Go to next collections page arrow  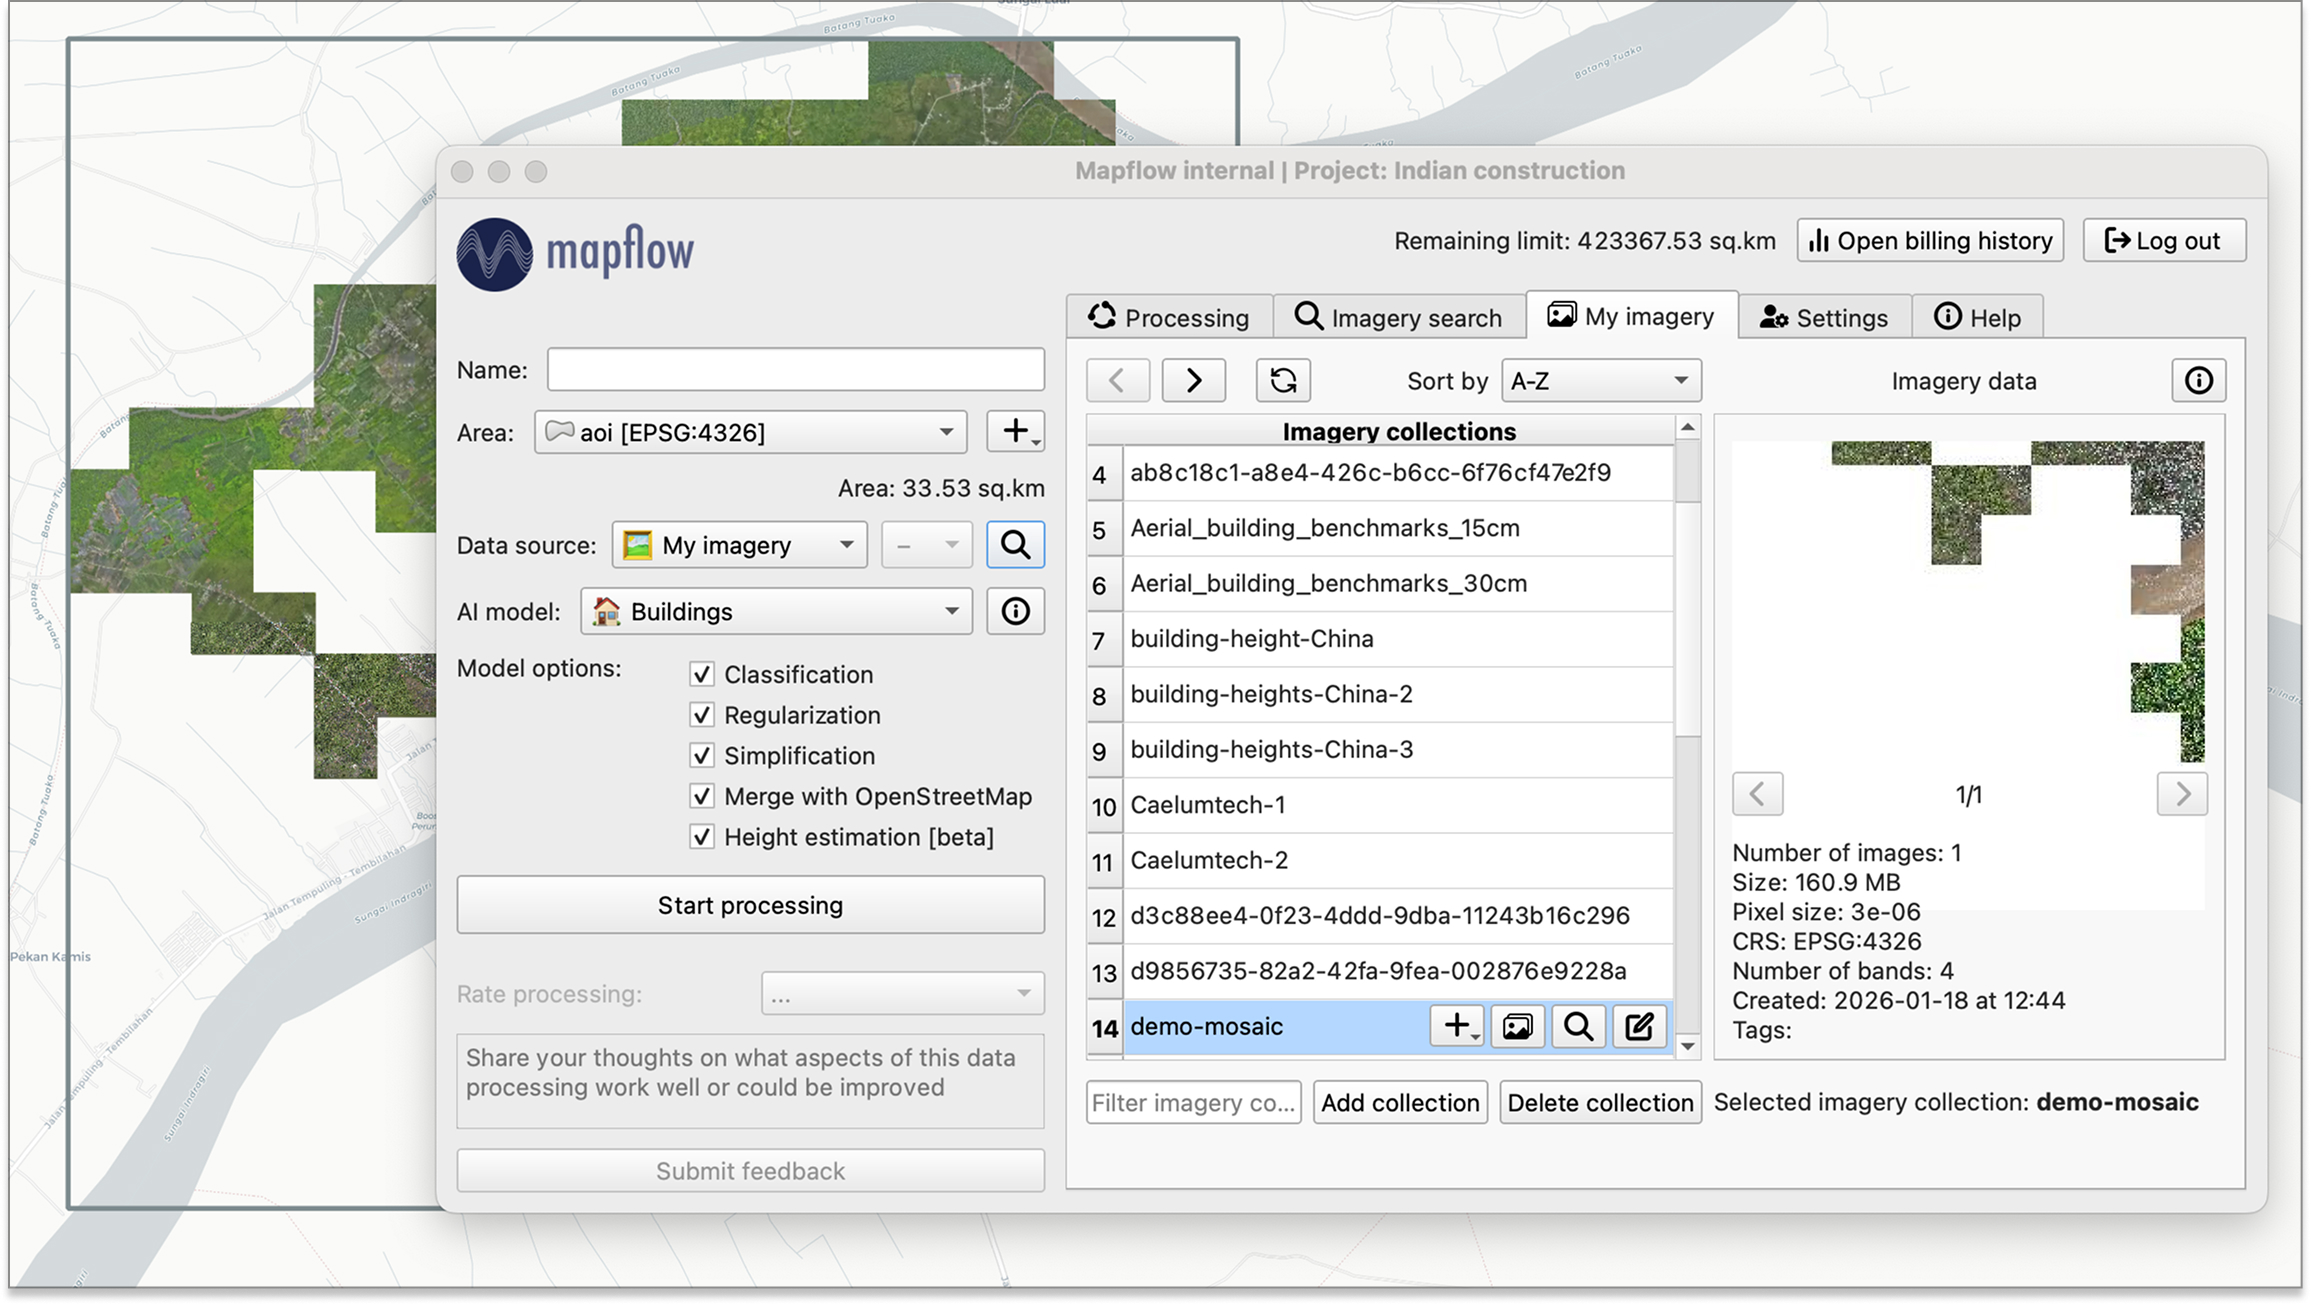pyautogui.click(x=1193, y=381)
